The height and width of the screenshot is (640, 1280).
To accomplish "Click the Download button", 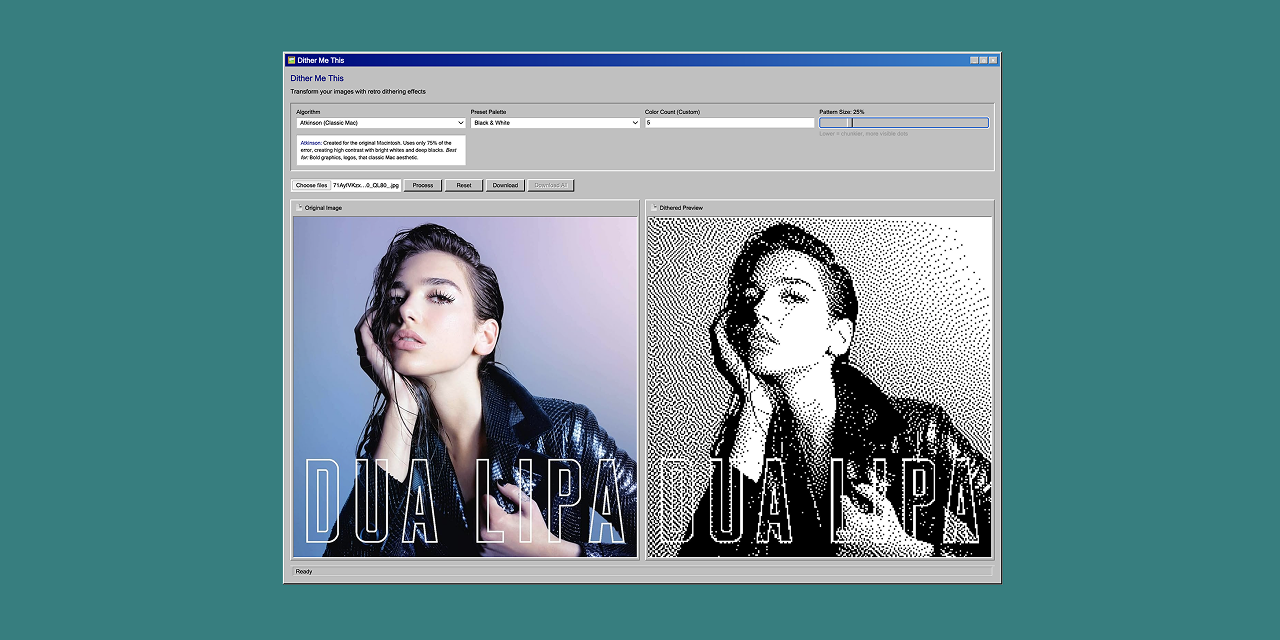I will (x=505, y=185).
